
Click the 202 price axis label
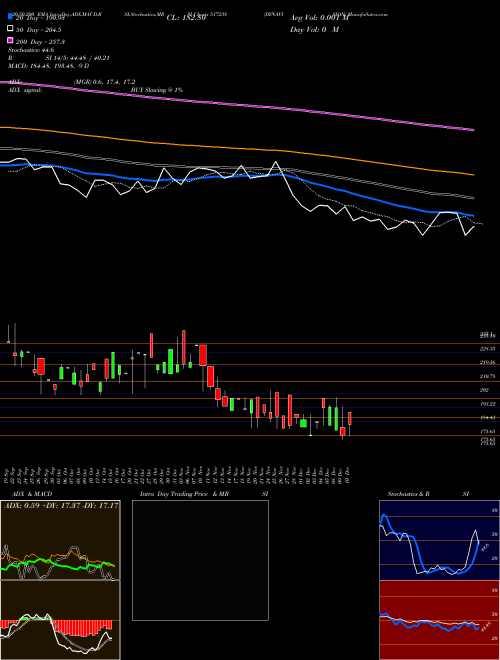click(x=484, y=390)
